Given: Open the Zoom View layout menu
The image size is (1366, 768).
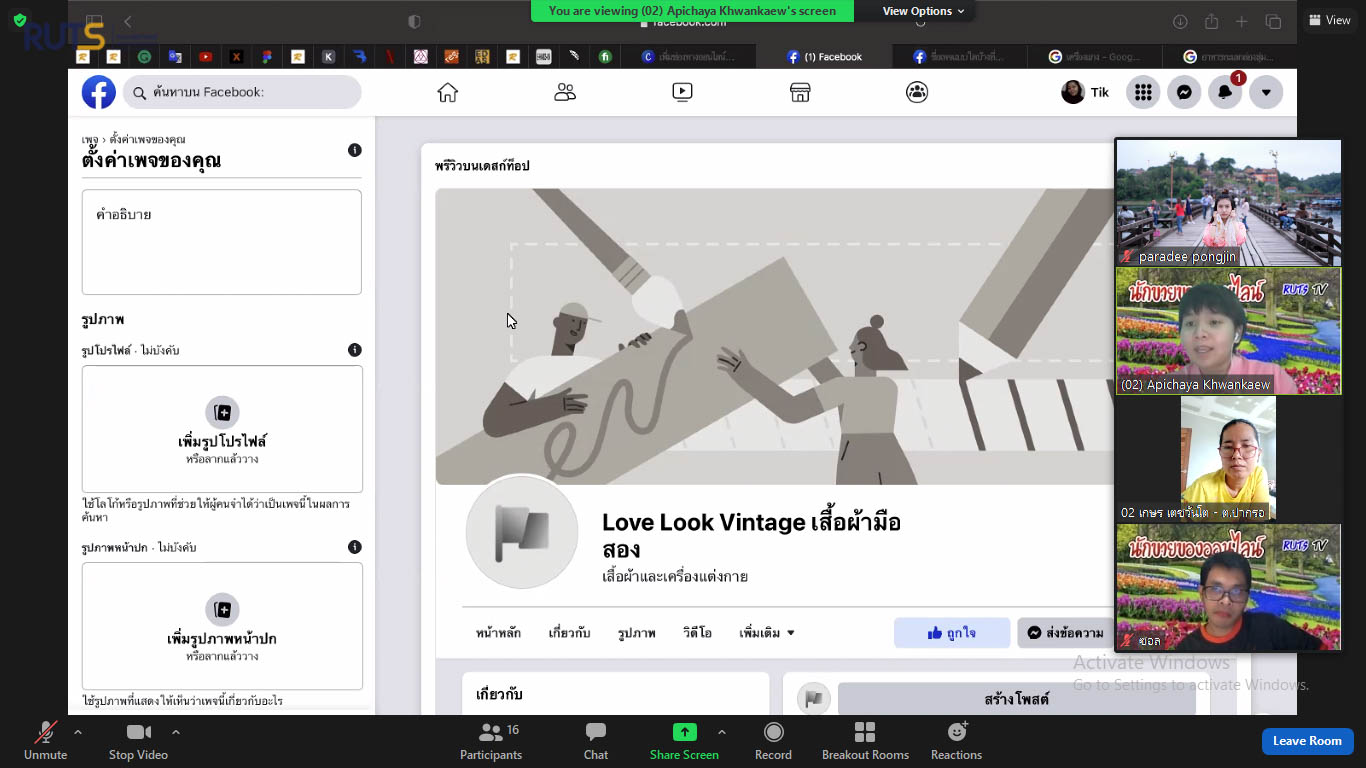Looking at the screenshot, I should click(x=1330, y=20).
